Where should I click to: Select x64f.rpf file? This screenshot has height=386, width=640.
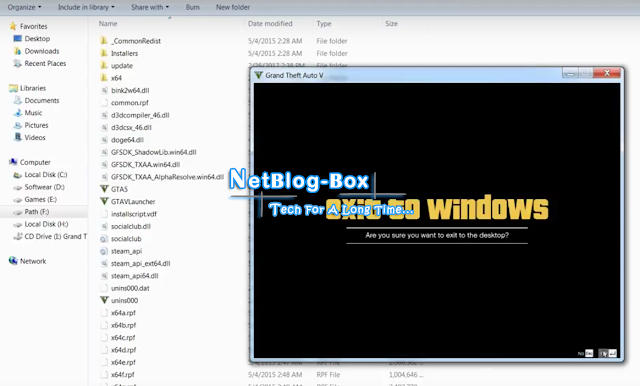click(122, 375)
